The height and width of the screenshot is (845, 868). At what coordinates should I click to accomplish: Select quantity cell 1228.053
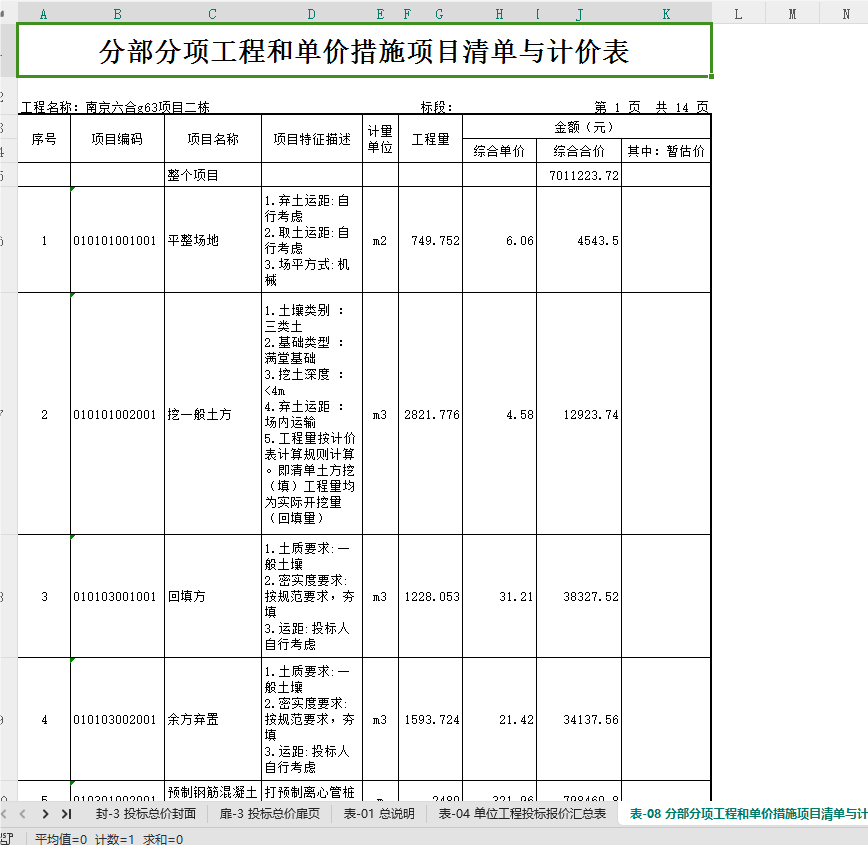pos(431,596)
